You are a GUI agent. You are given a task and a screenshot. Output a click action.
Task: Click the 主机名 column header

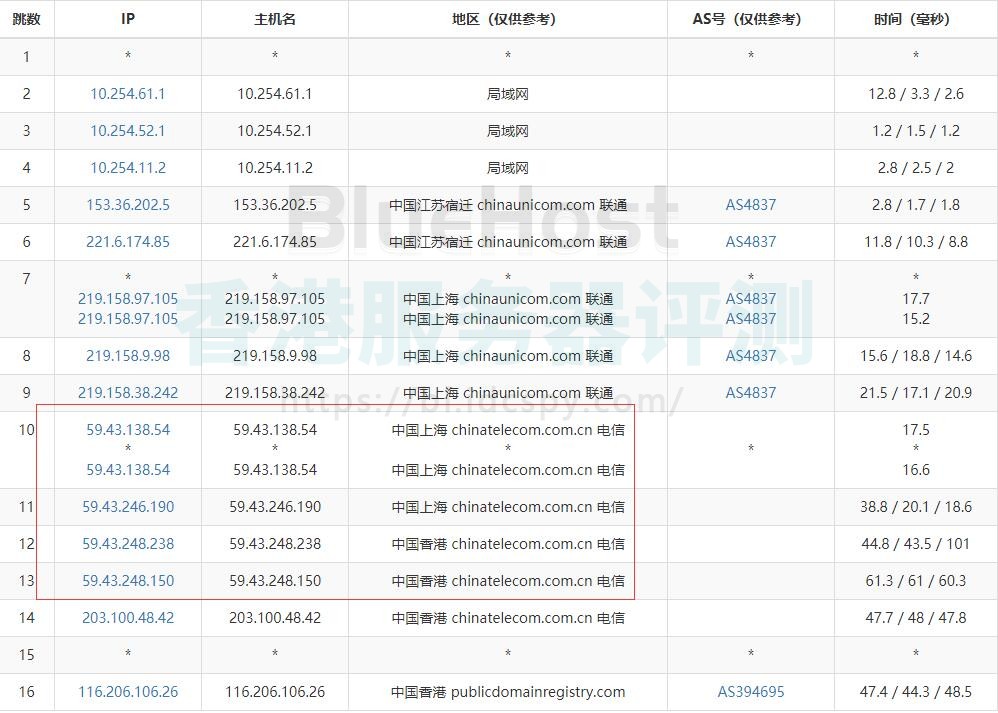[275, 19]
